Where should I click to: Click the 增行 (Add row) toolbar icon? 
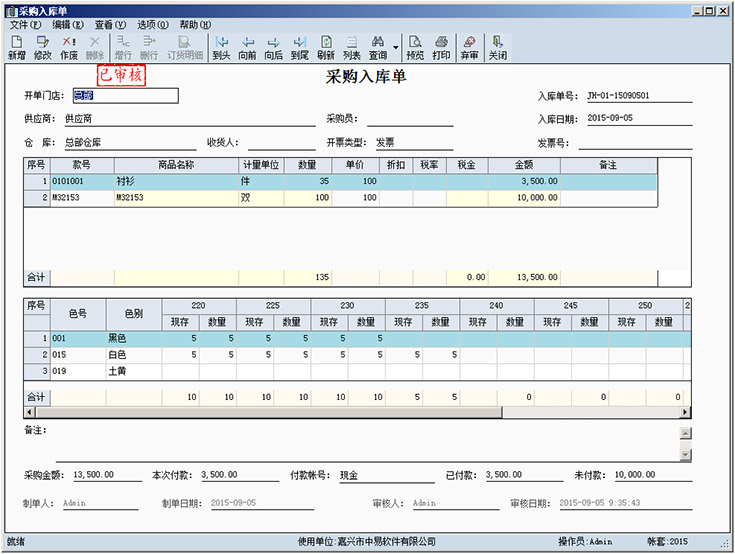(123, 48)
